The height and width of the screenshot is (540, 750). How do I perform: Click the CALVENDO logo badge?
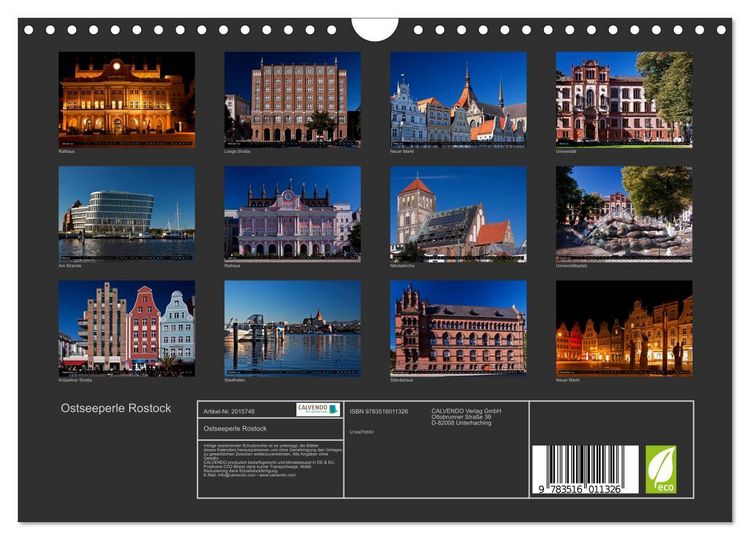coord(318,409)
